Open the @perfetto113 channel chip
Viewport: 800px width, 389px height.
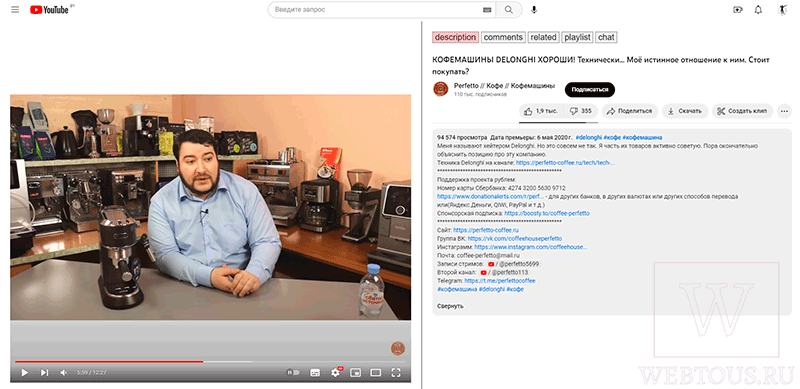[x=505, y=273]
